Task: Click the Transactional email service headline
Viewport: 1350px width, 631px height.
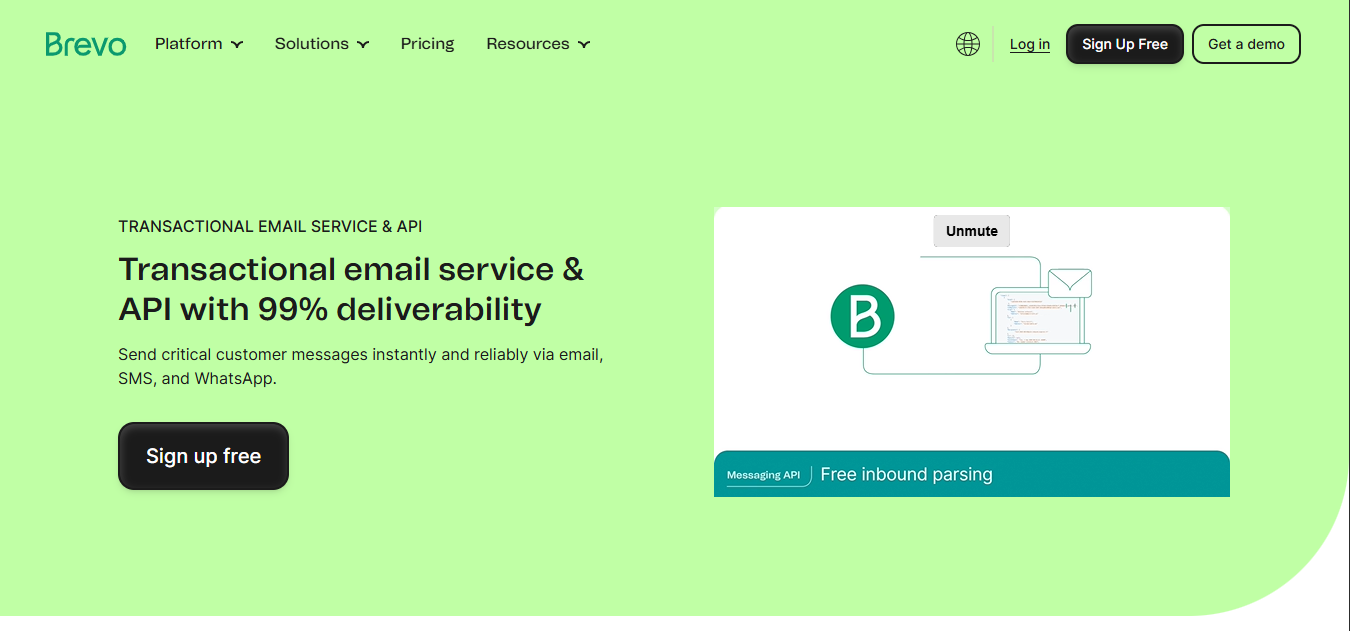Action: (x=351, y=289)
